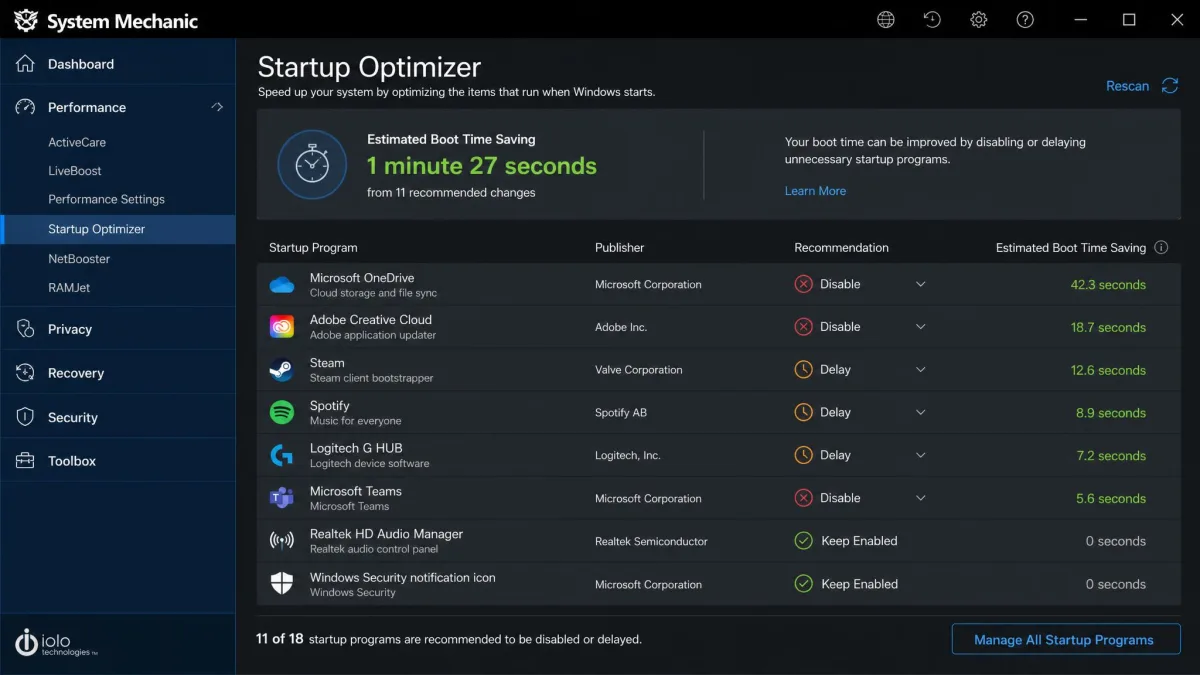1200x675 pixels.
Task: Collapse the Performance section chevron
Action: coord(217,107)
